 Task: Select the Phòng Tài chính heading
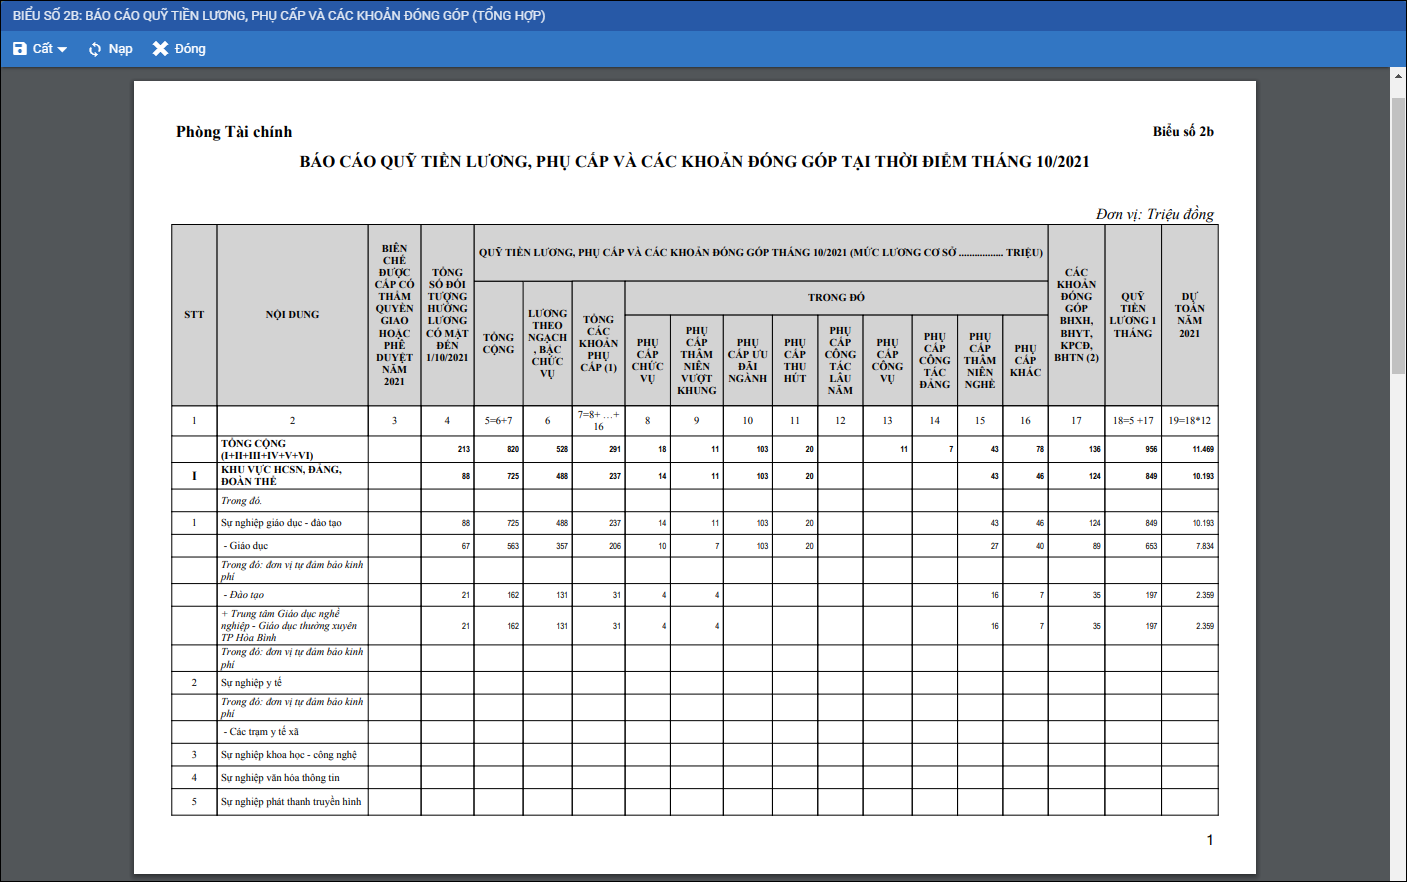point(234,132)
